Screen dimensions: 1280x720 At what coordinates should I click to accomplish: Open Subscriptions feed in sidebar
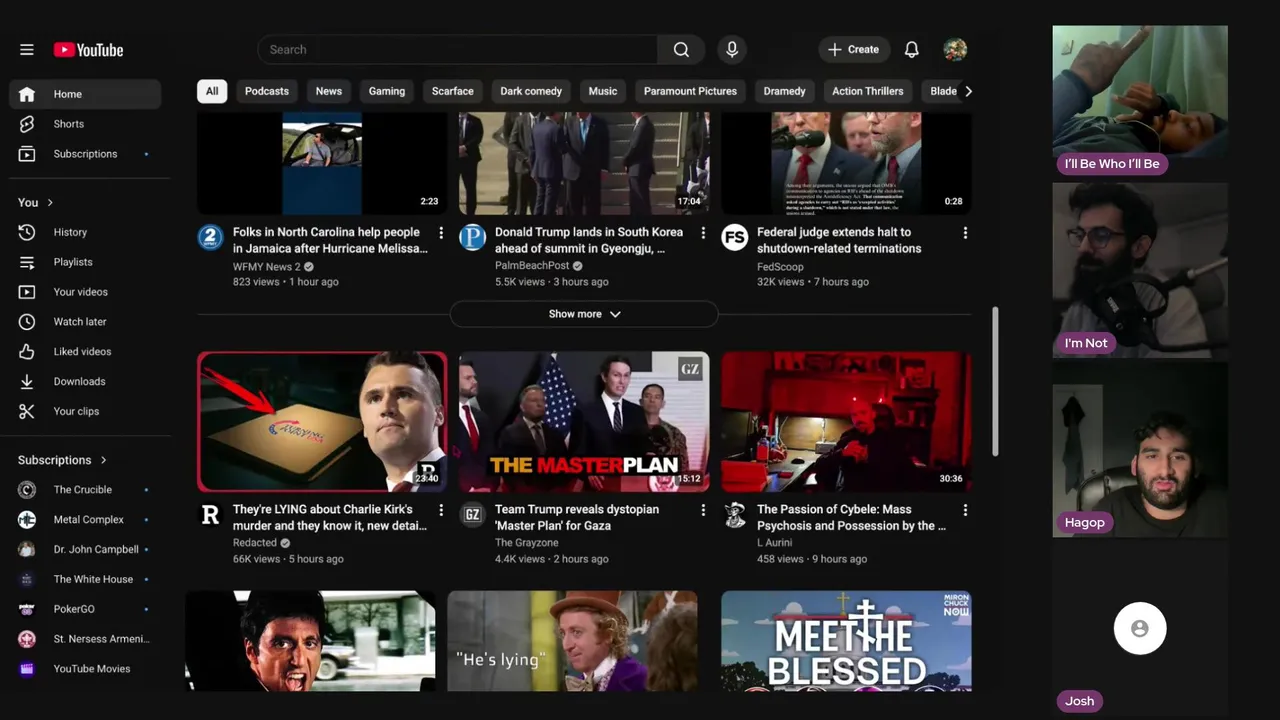(x=85, y=154)
